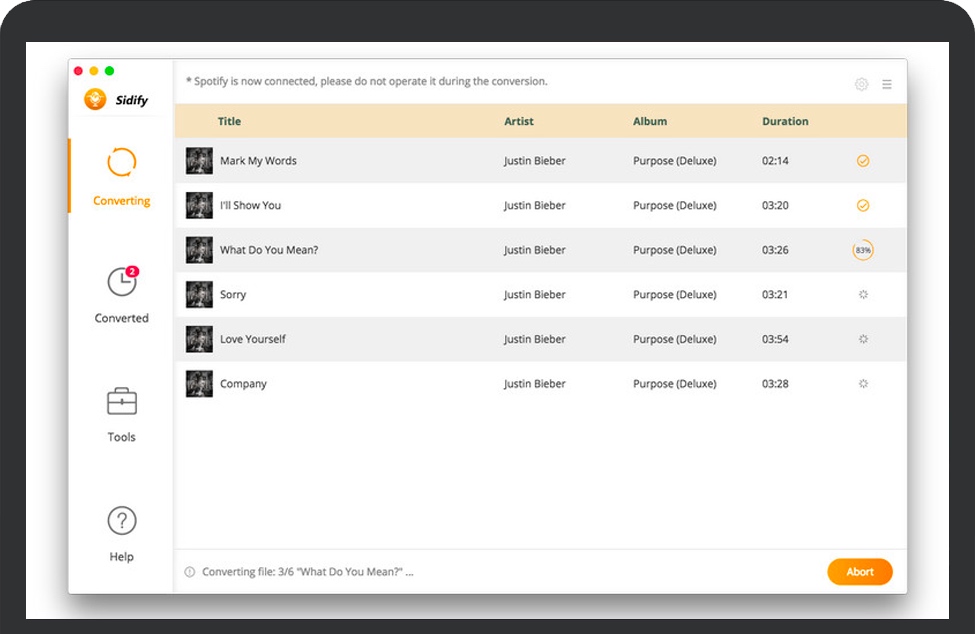Switch to the Converting tab
Image resolution: width=975 pixels, height=634 pixels.
point(121,176)
